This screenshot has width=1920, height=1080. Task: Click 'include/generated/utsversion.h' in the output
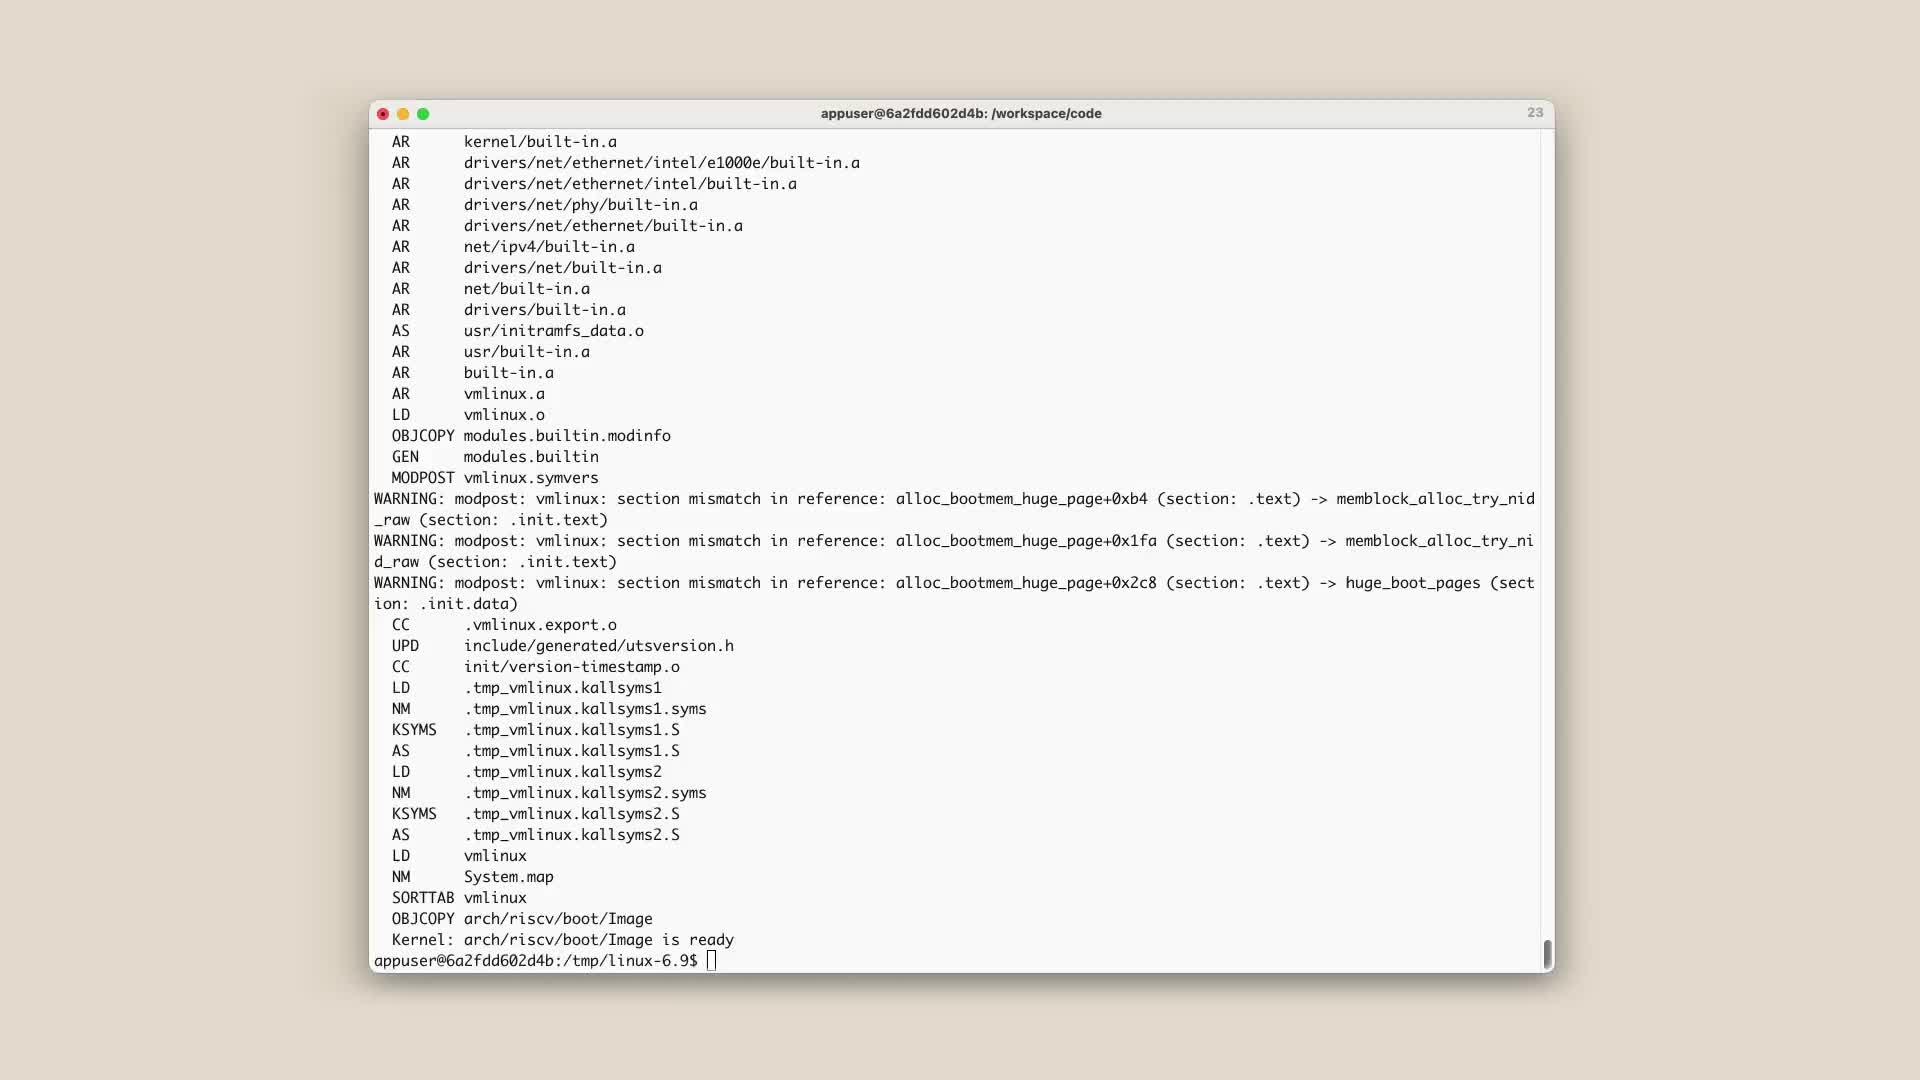click(598, 646)
